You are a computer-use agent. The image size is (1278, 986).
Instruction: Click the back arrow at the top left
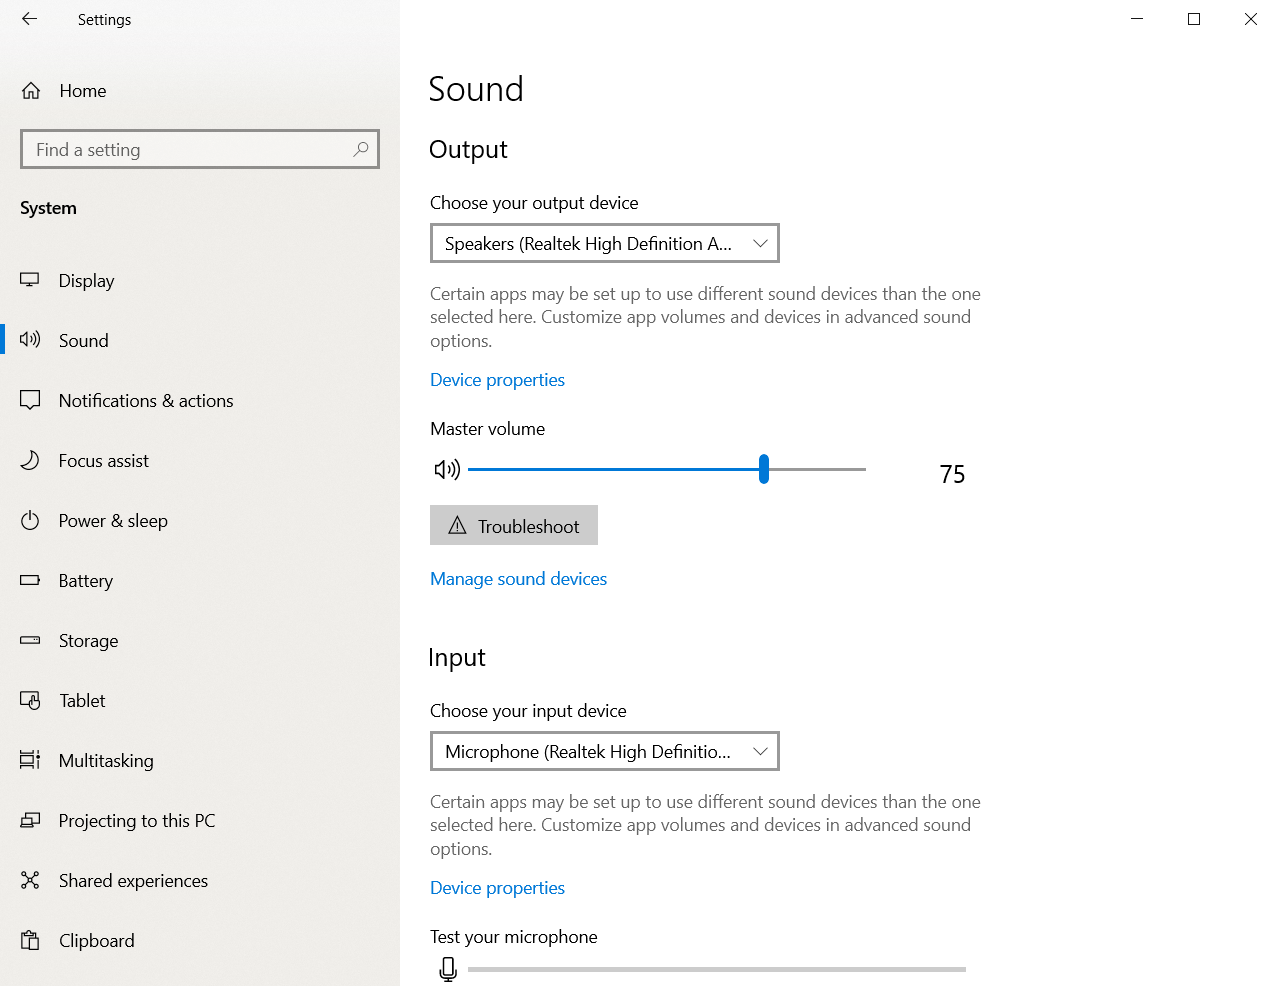coord(28,18)
